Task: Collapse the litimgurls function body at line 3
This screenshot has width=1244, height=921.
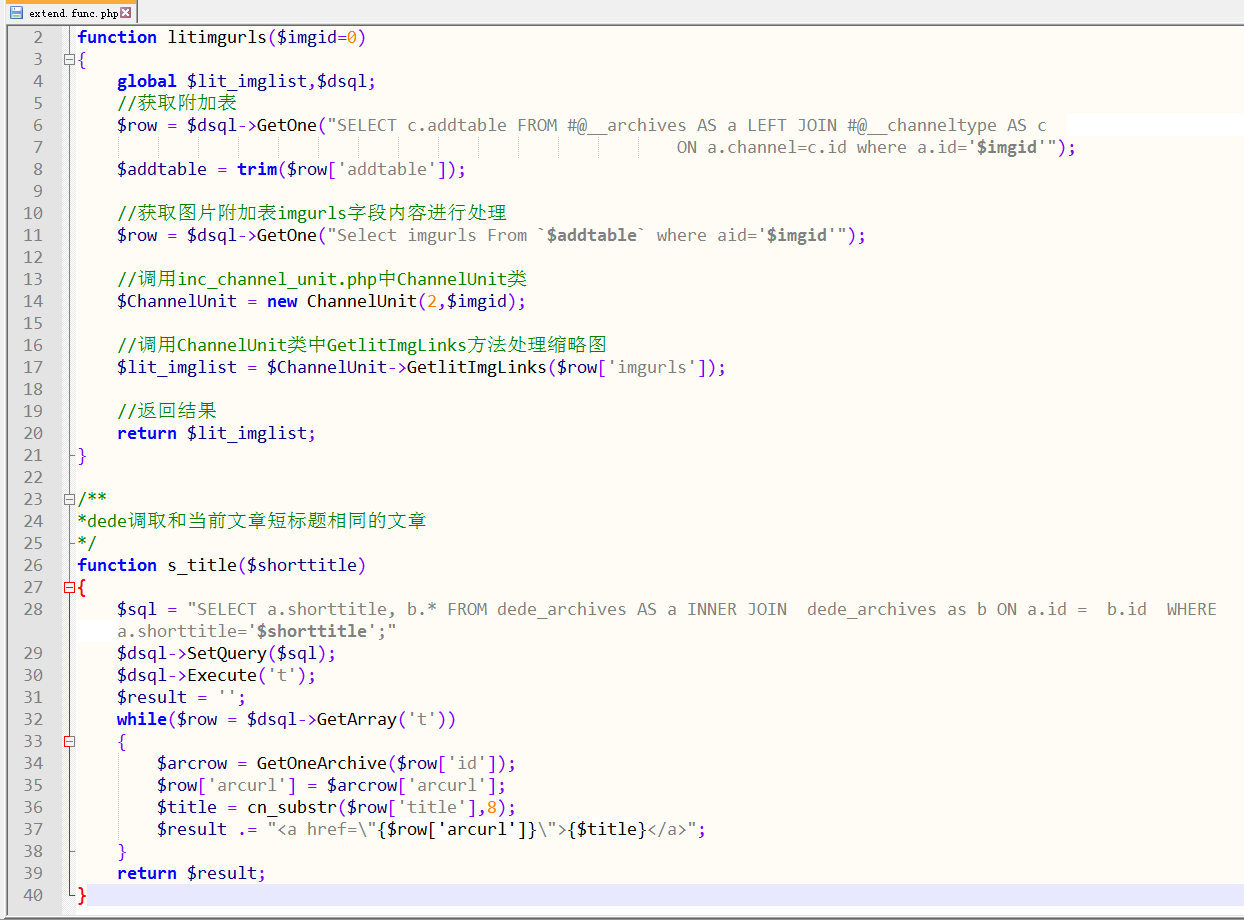Action: point(69,59)
